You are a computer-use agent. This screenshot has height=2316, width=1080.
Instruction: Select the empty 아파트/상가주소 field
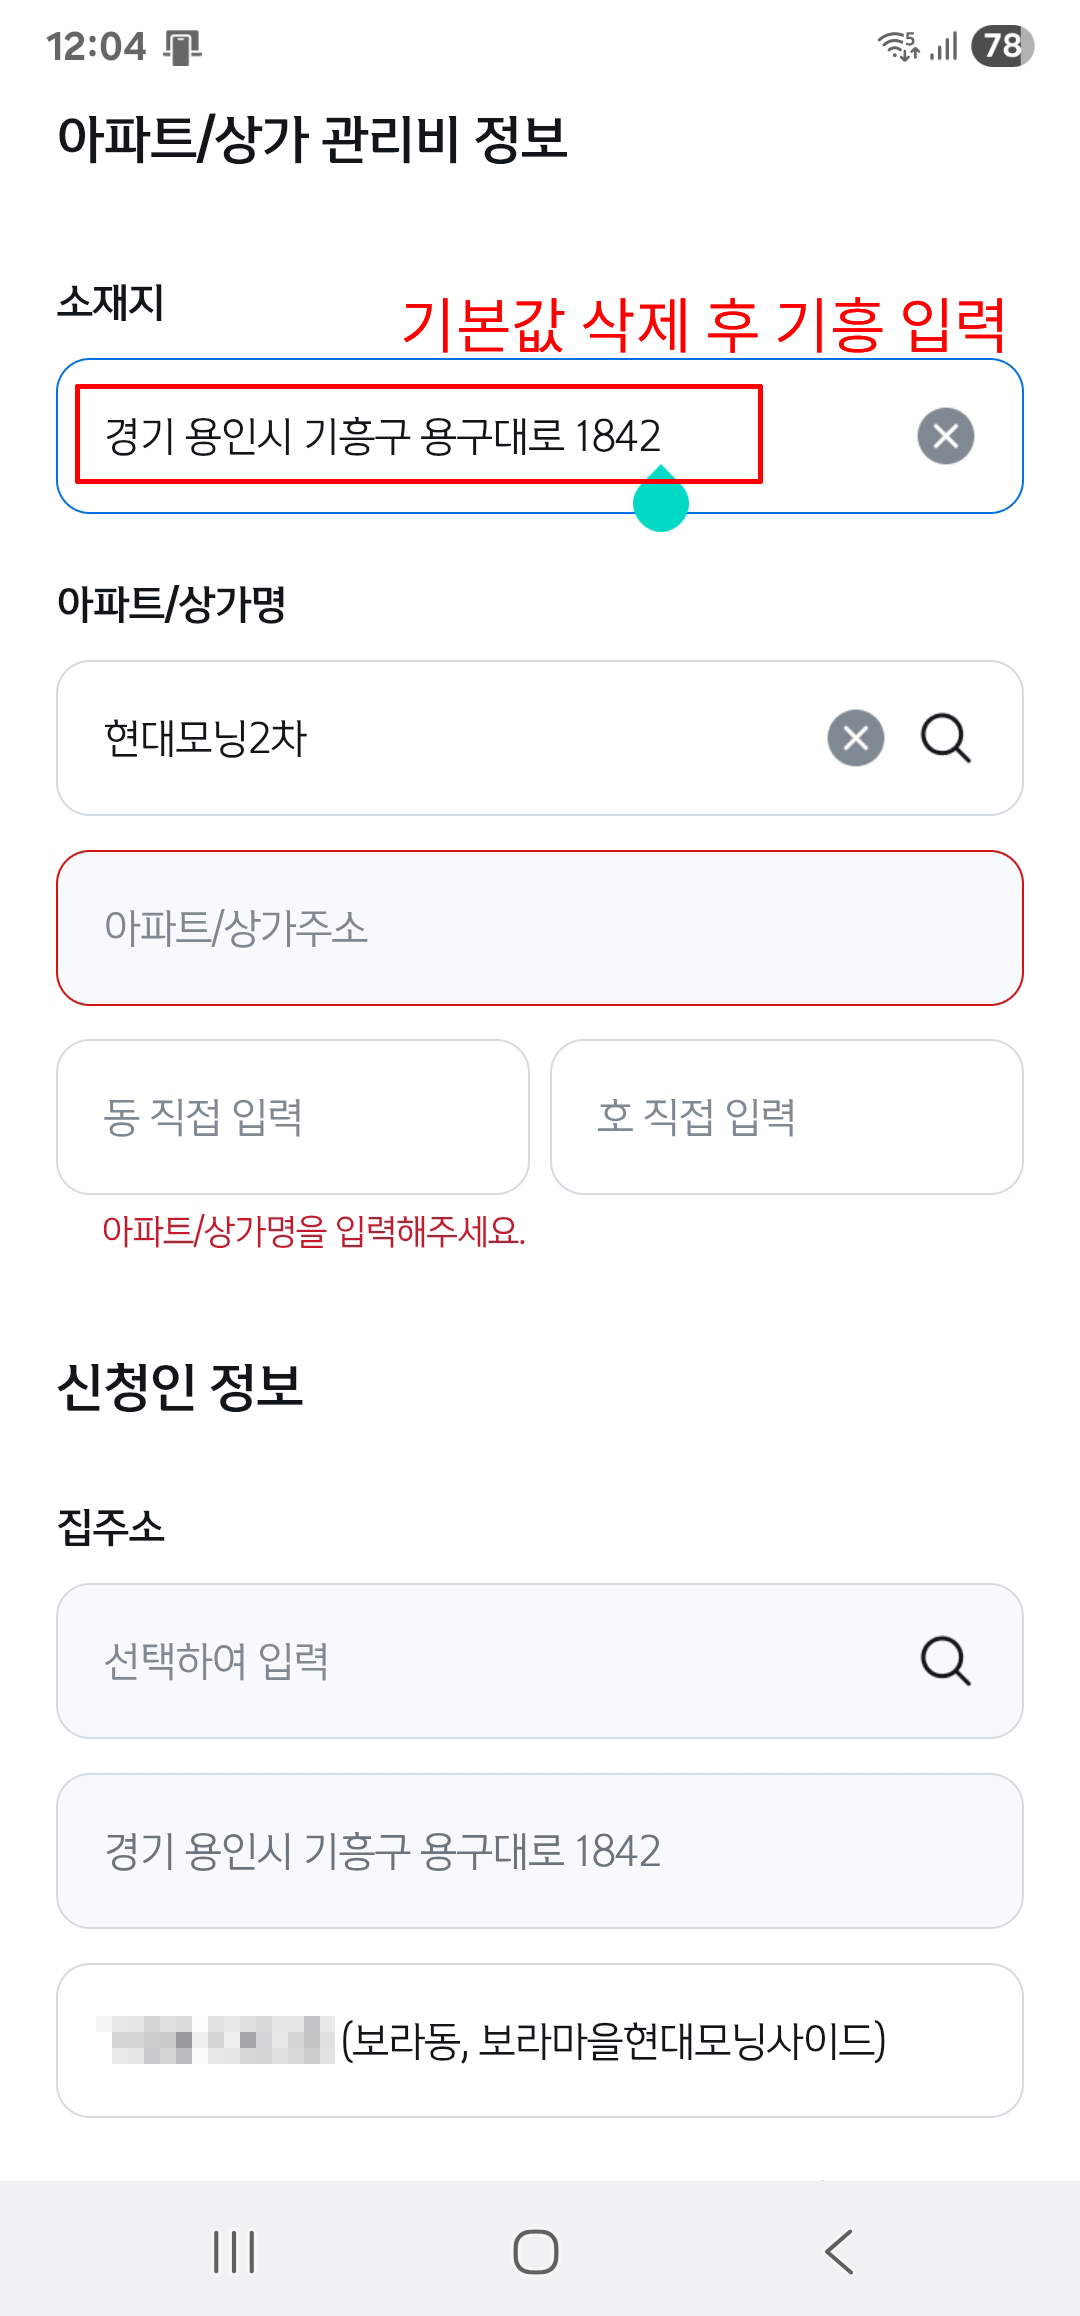(540, 928)
